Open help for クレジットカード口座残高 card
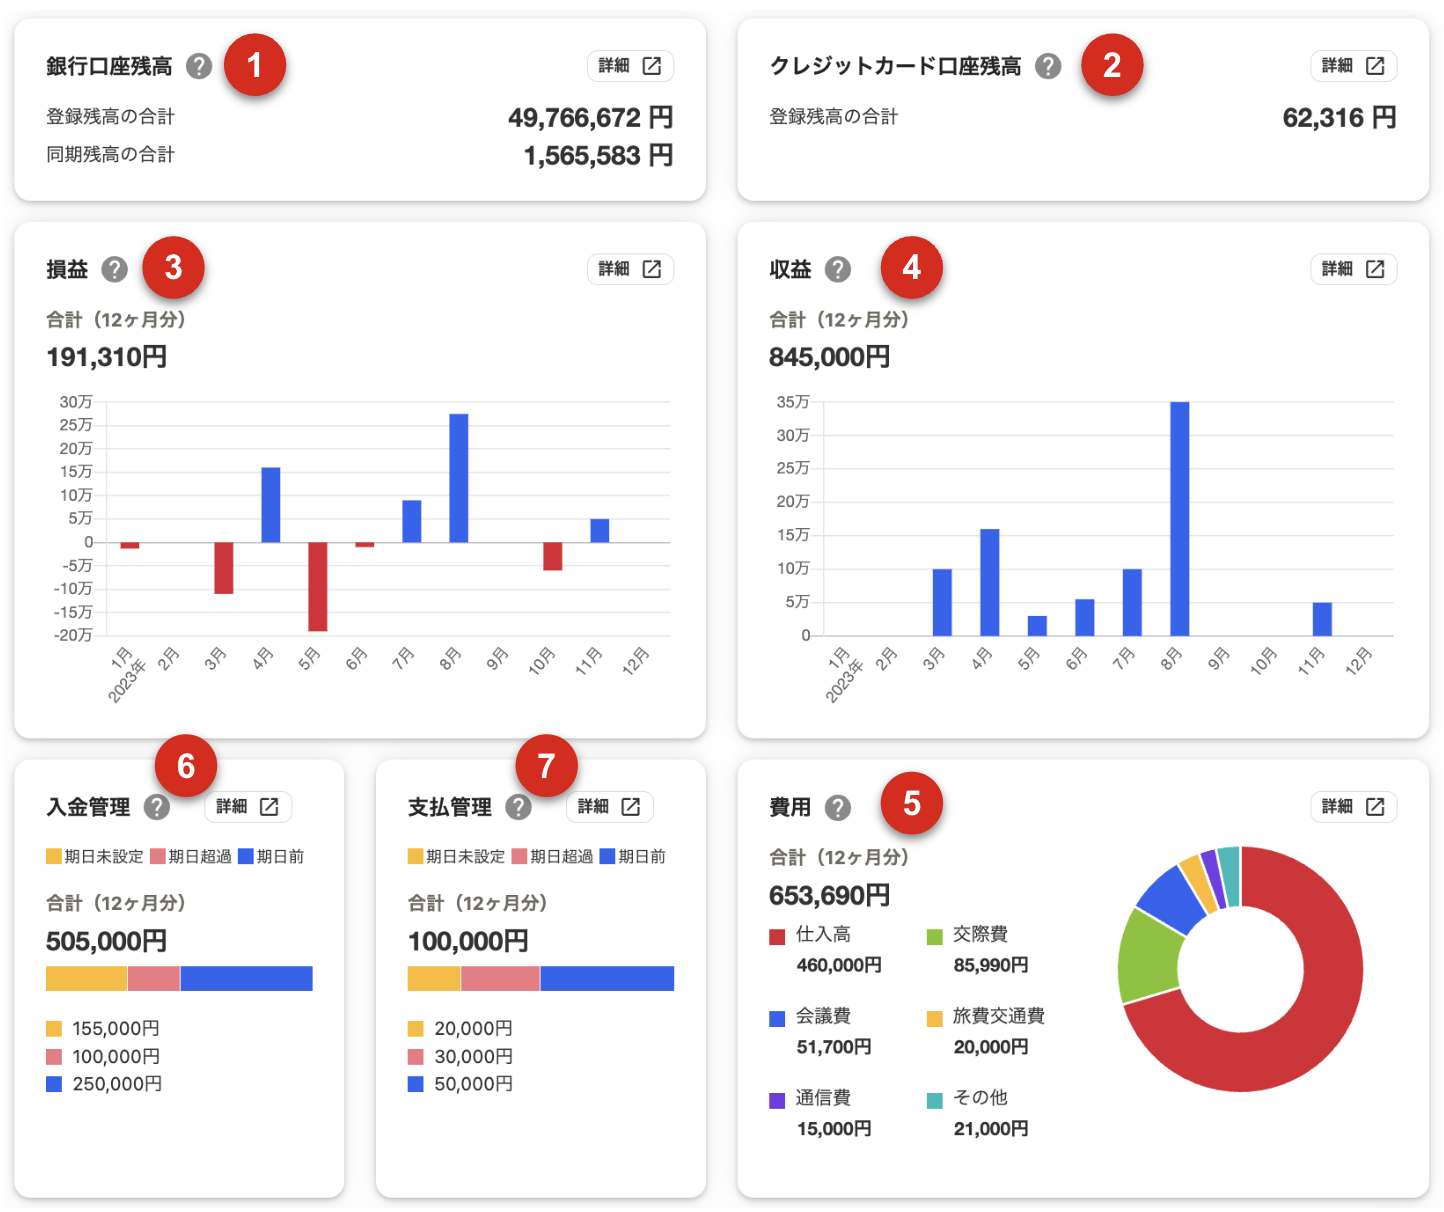1444x1212 pixels. coord(1047,66)
